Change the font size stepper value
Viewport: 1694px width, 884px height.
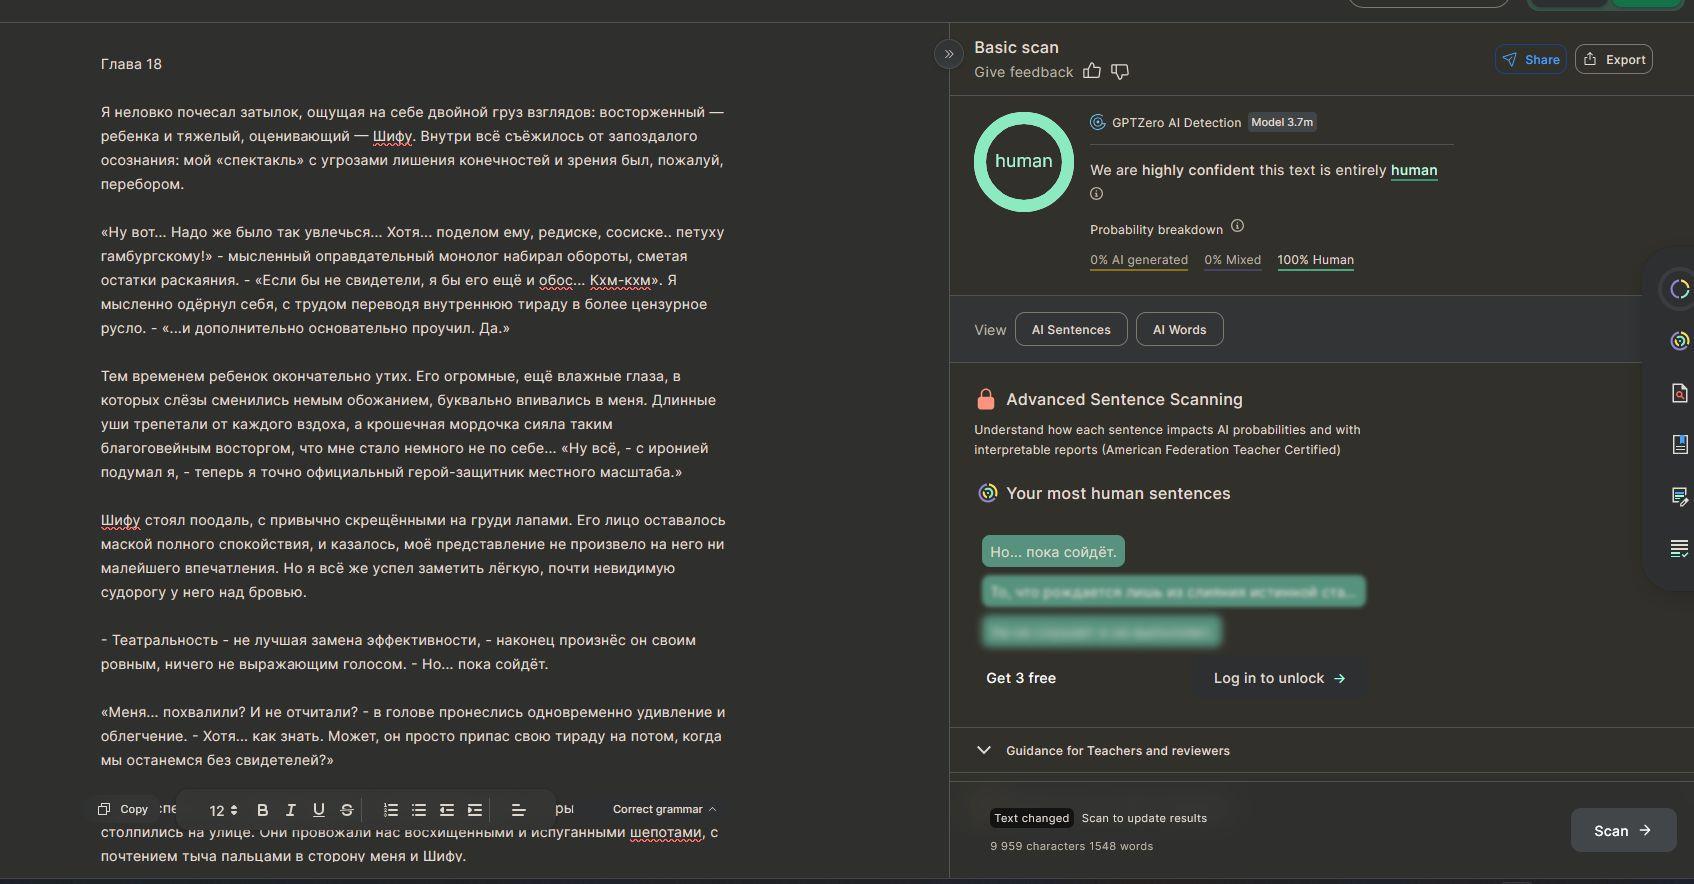tap(233, 810)
